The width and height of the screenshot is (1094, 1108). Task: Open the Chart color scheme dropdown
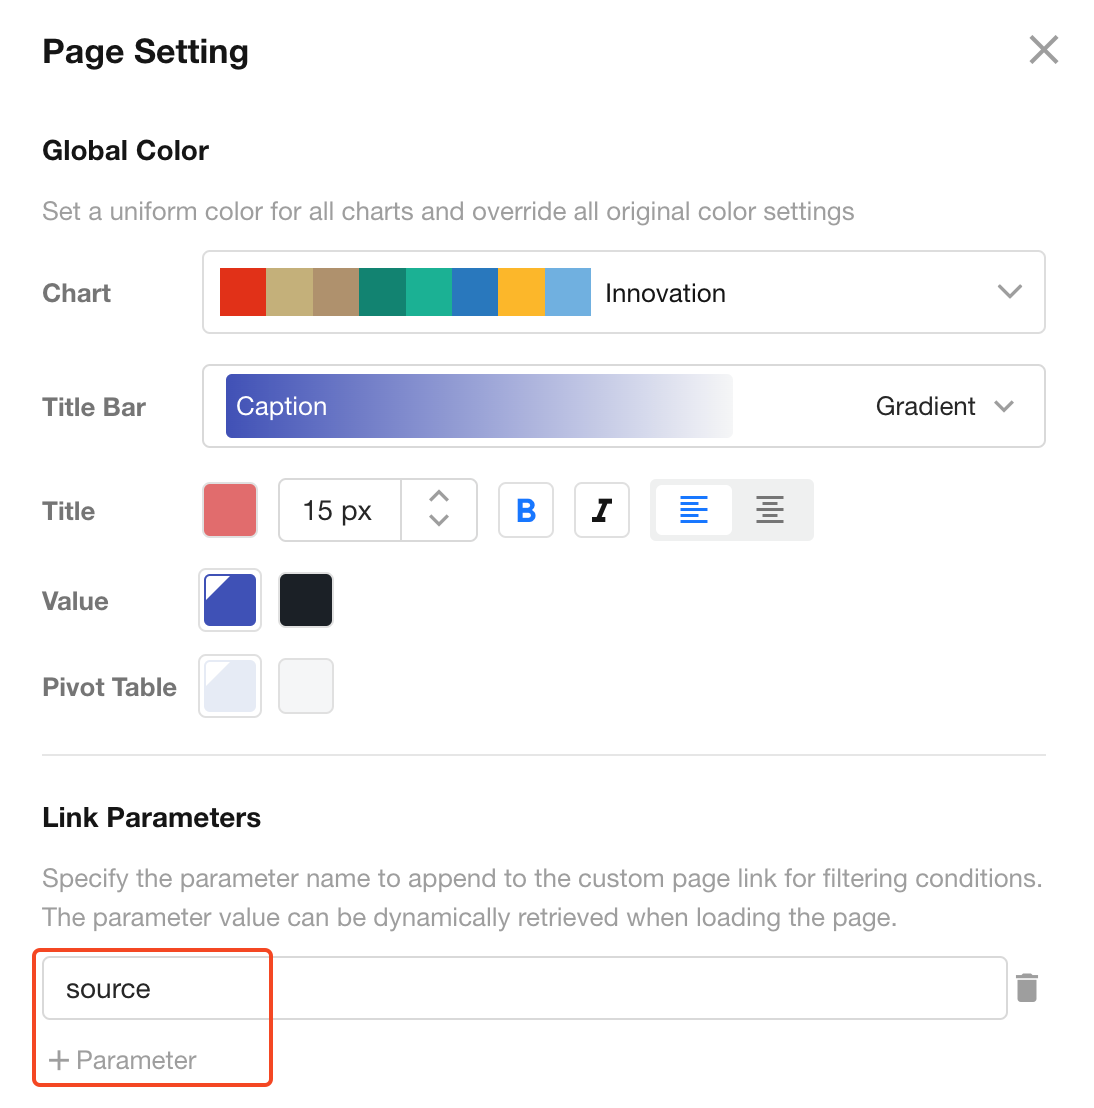click(x=1009, y=292)
